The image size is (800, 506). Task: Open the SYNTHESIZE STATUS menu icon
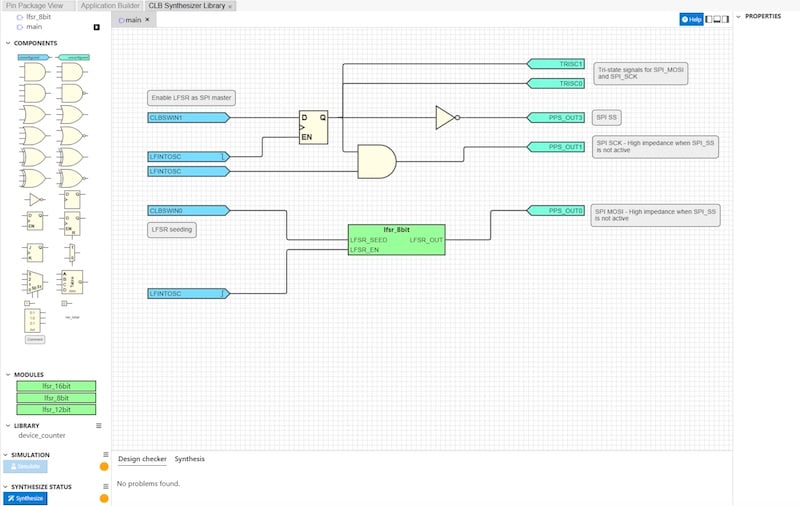106,487
